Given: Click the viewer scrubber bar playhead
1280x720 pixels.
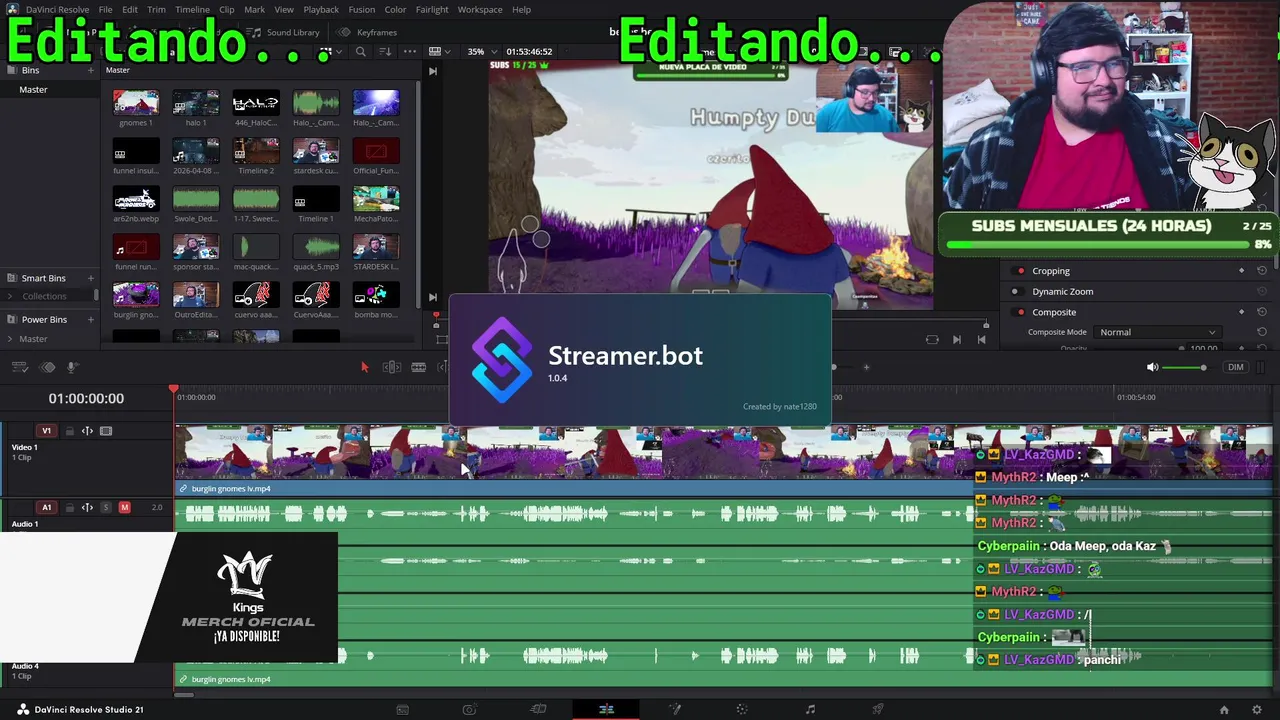Looking at the screenshot, I should pos(436,316).
